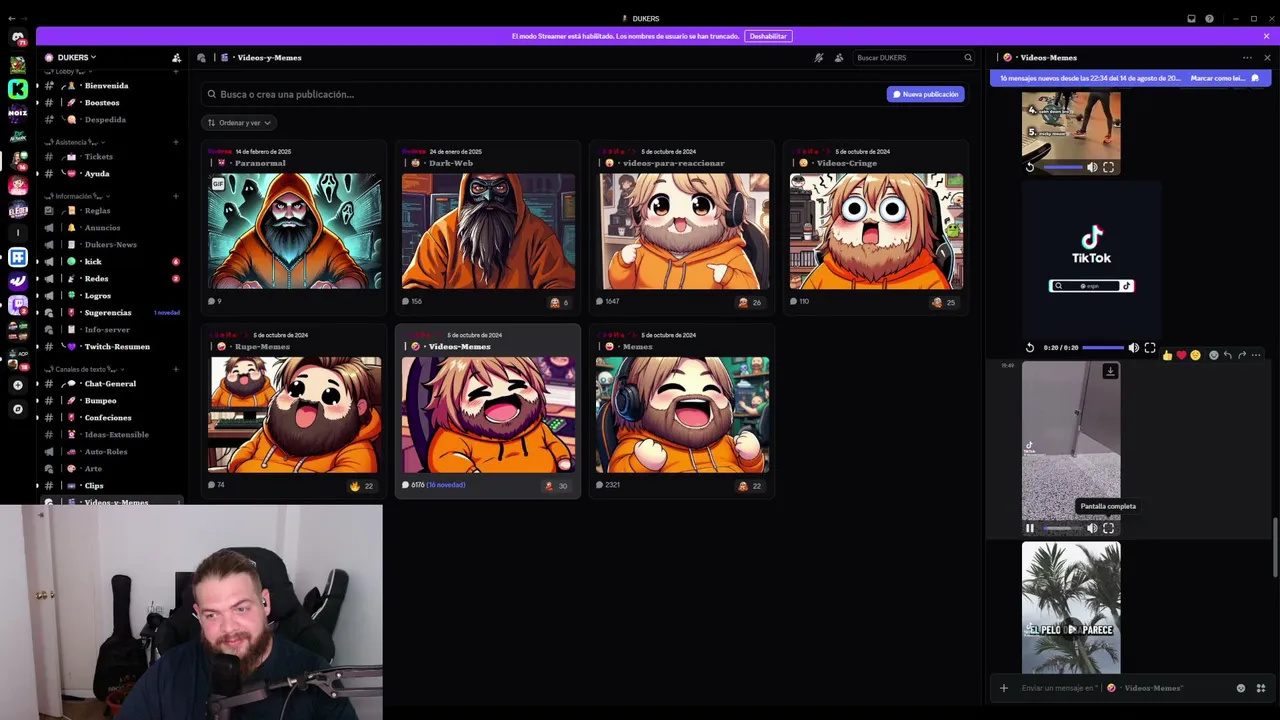Click the add server plus icon
The image size is (1280, 720).
pyautogui.click(x=18, y=385)
